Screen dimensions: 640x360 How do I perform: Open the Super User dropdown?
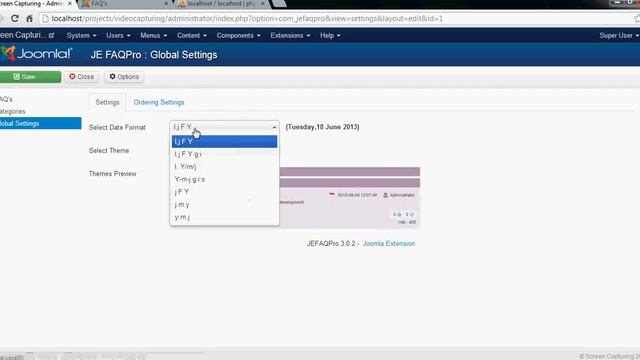619,36
